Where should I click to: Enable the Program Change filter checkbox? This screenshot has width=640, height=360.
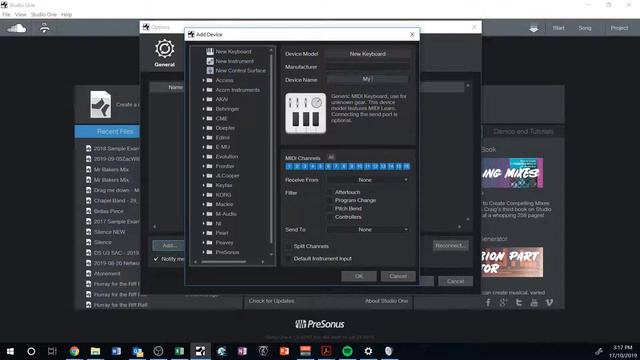click(330, 200)
